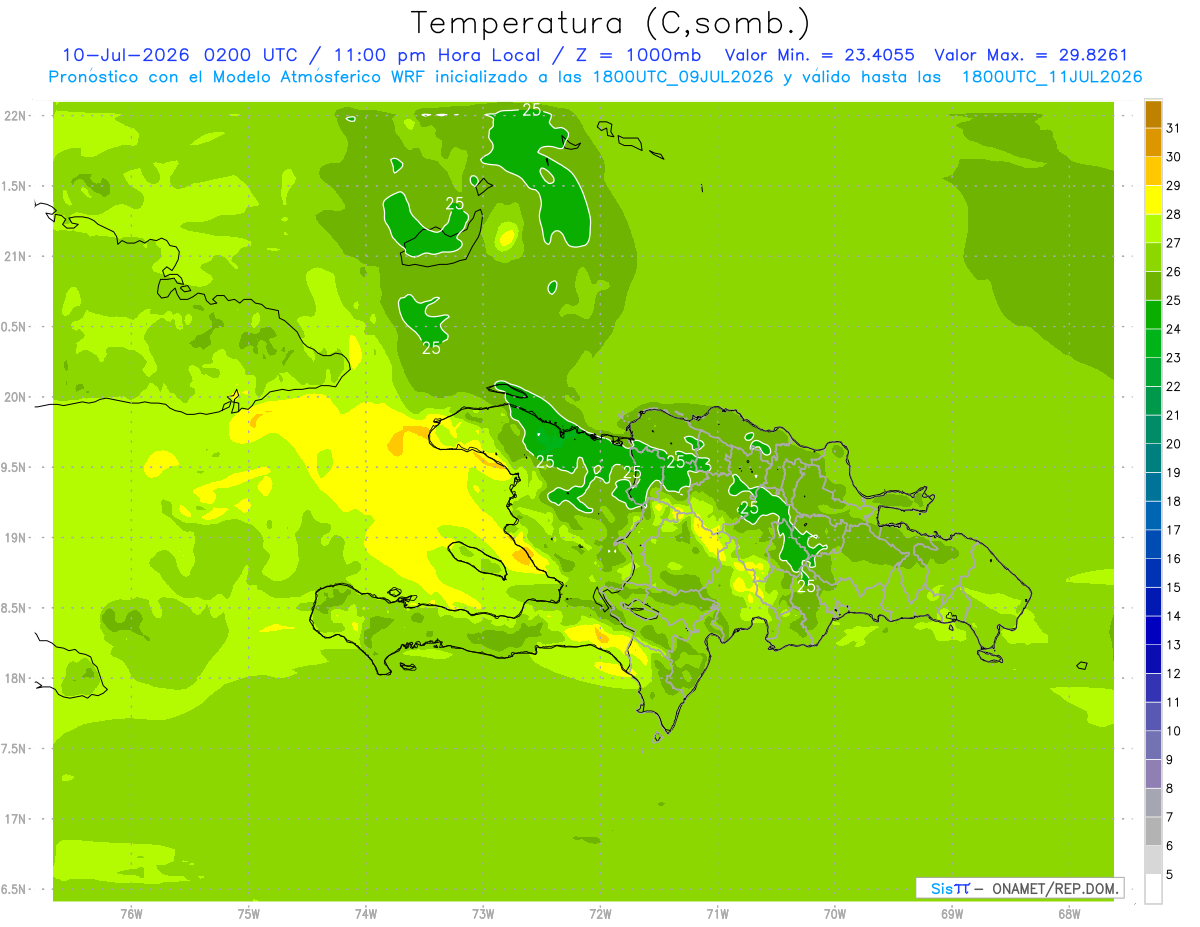Viewport: 1200px width, 927px height.
Task: Click the 17N latitude axis label
Action: pyautogui.click(x=15, y=819)
